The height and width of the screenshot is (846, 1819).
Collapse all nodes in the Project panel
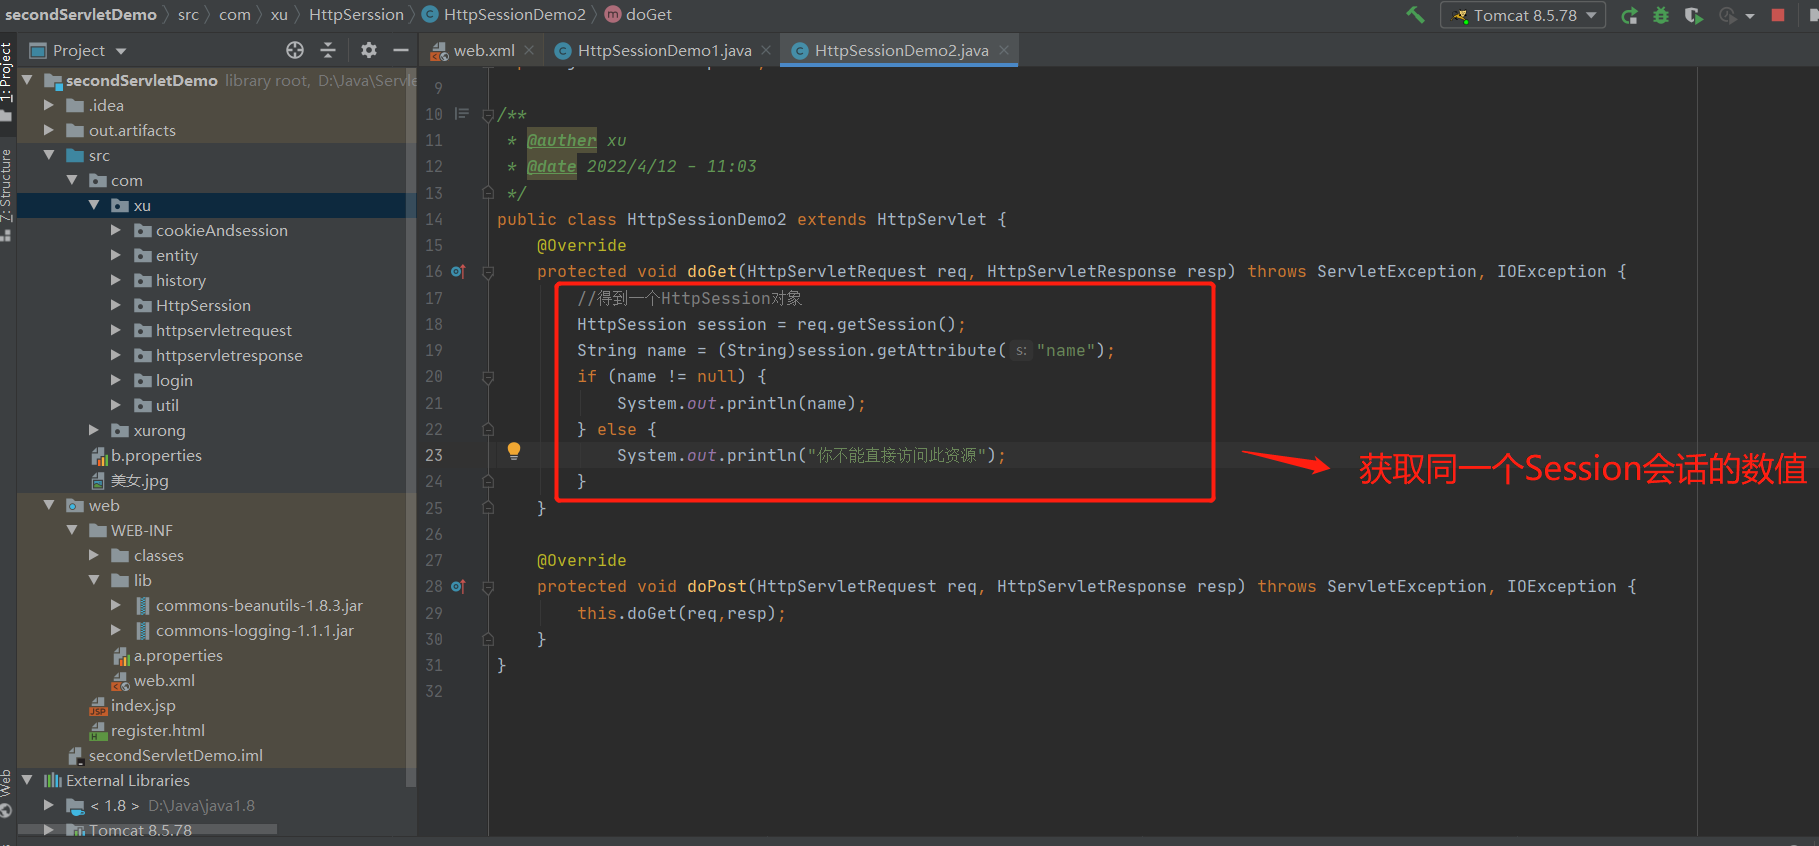pyautogui.click(x=328, y=50)
